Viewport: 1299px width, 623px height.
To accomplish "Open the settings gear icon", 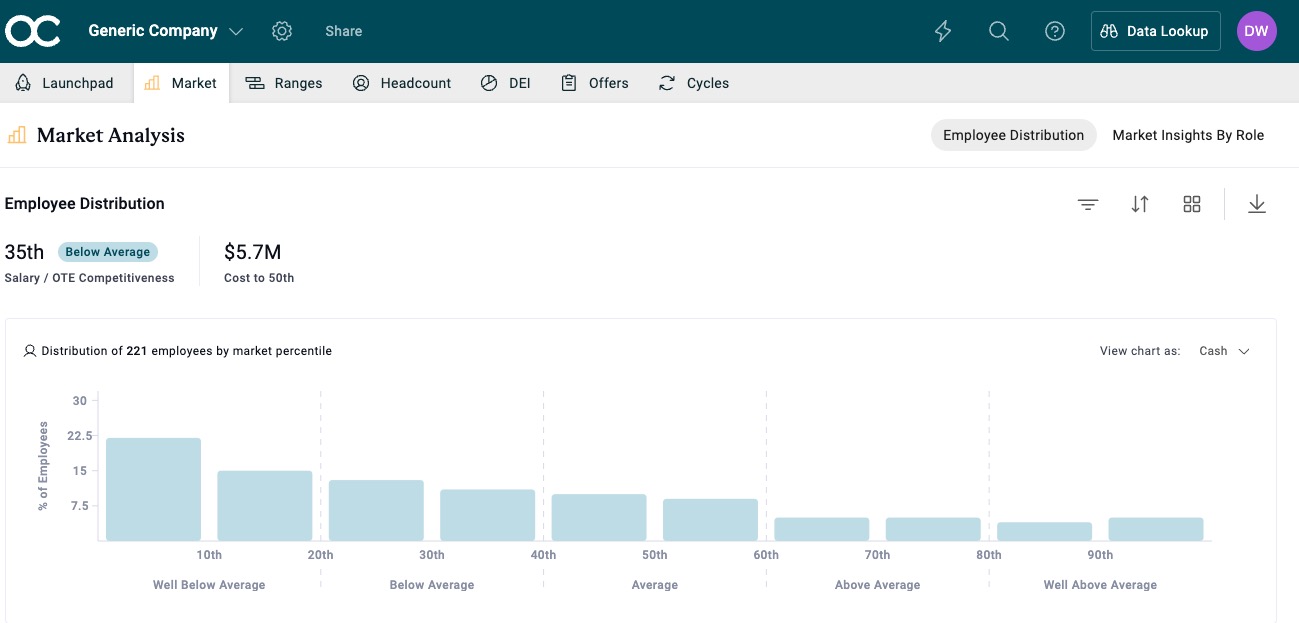I will click(x=282, y=31).
